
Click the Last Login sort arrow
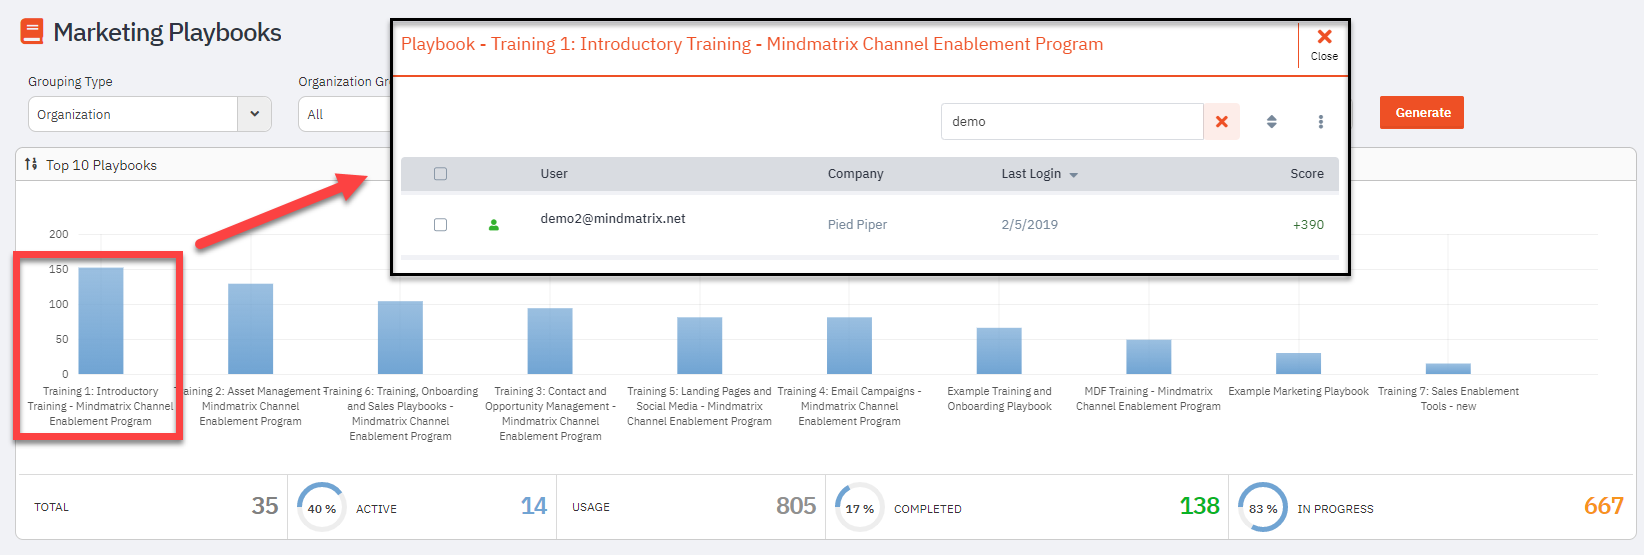coord(1074,175)
